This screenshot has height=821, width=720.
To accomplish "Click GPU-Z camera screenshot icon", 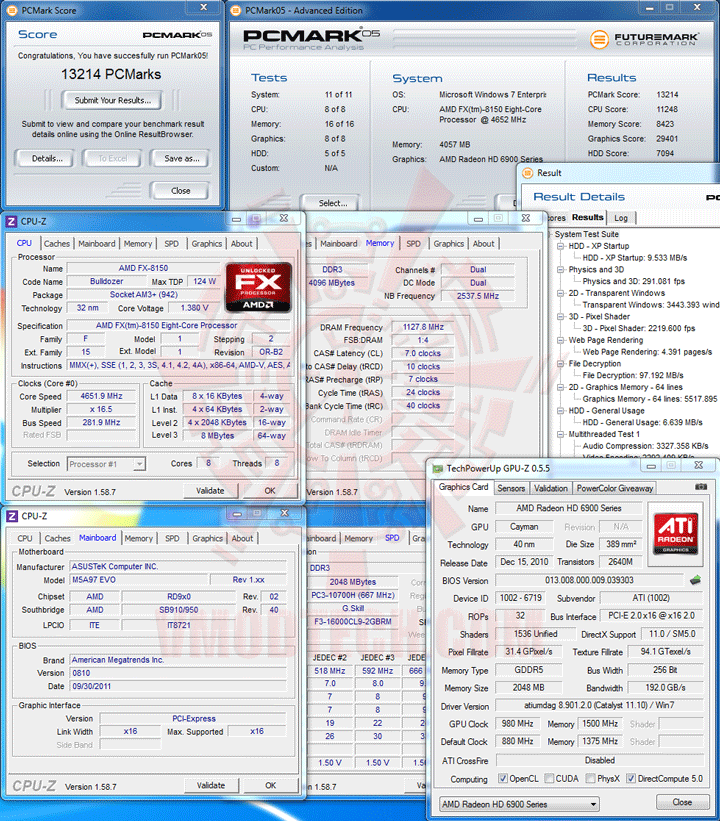I will (x=701, y=487).
